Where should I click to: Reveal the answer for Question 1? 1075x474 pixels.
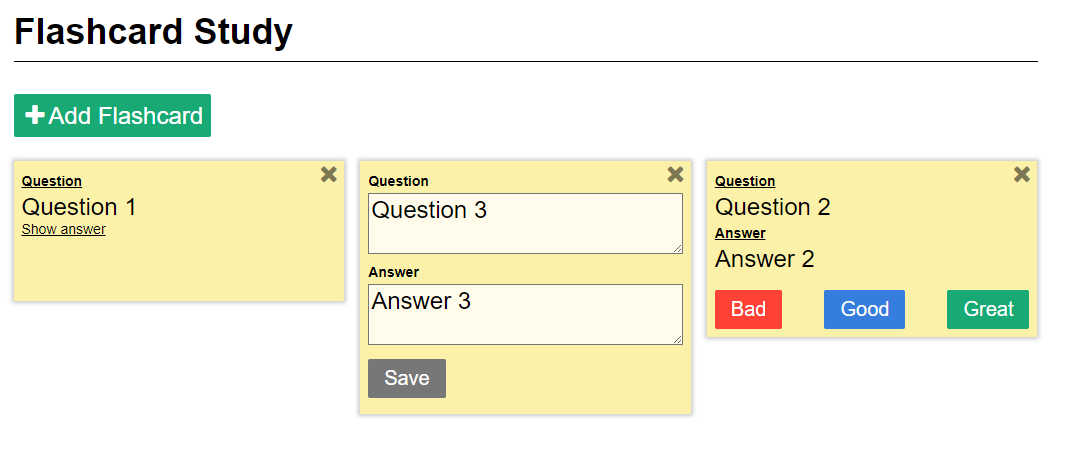(64, 229)
